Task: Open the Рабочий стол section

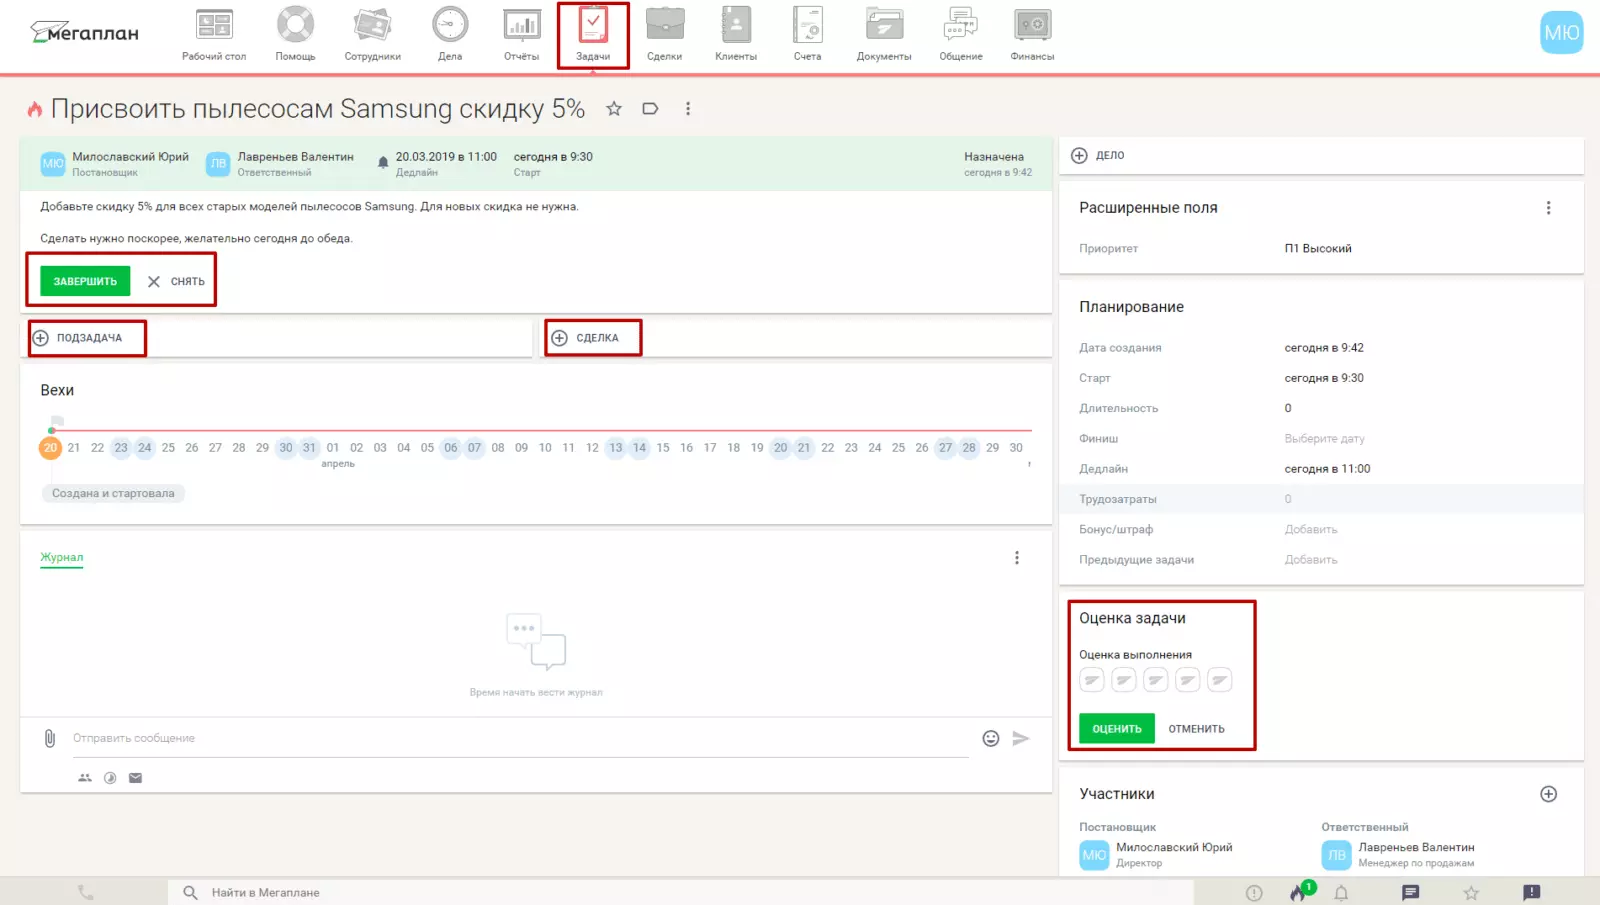Action: (214, 34)
